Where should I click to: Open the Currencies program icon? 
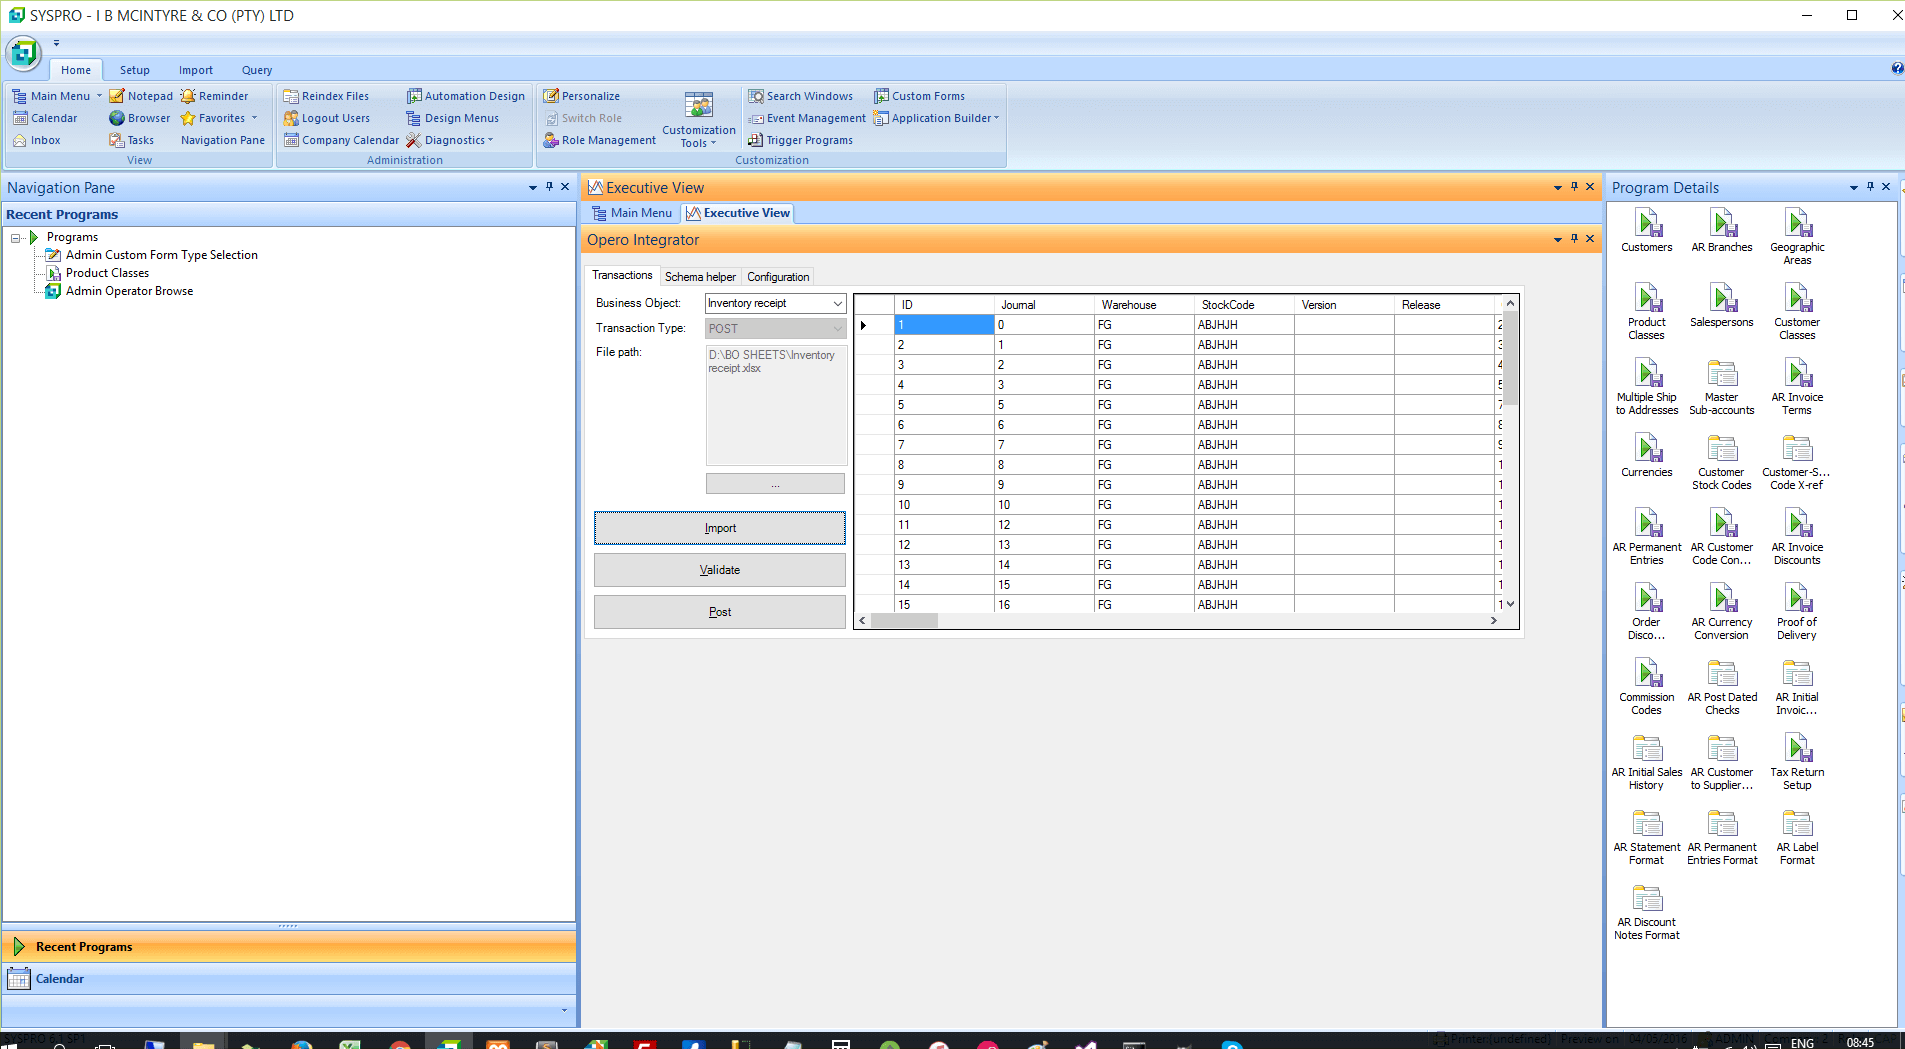(1646, 455)
